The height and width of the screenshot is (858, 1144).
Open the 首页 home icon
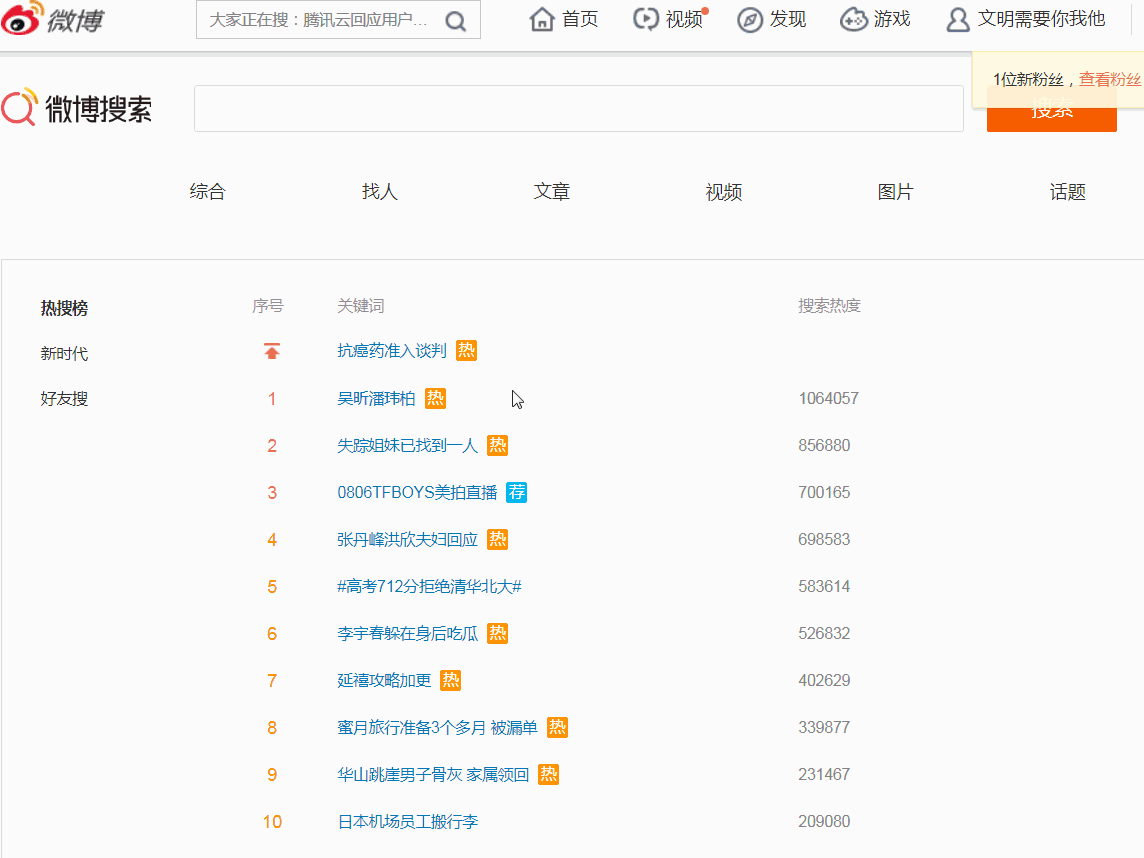point(542,19)
